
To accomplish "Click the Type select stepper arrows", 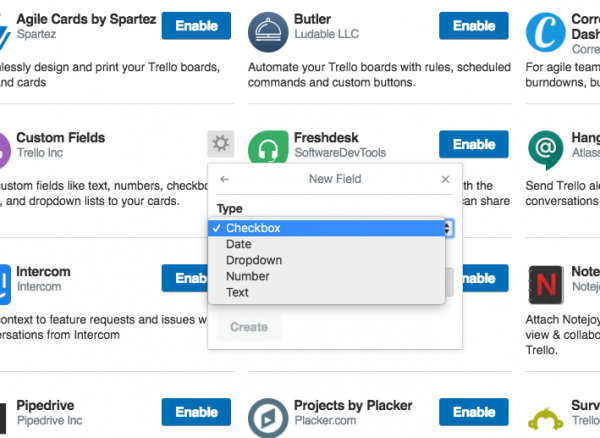I will pyautogui.click(x=448, y=228).
